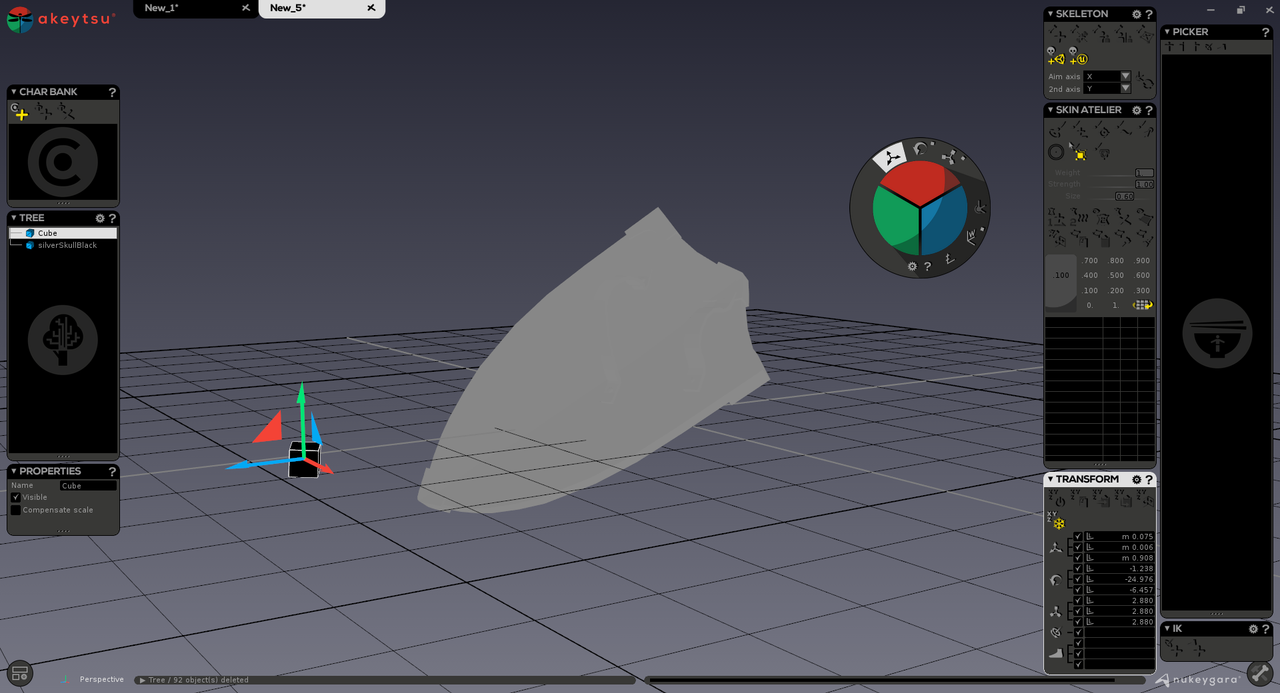The width and height of the screenshot is (1280, 693).
Task: Collapse the Char Bank panel
Action: pos(14,92)
